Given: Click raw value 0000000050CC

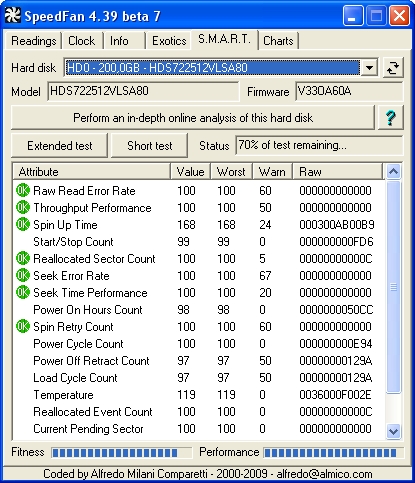Looking at the screenshot, I should [336, 309].
